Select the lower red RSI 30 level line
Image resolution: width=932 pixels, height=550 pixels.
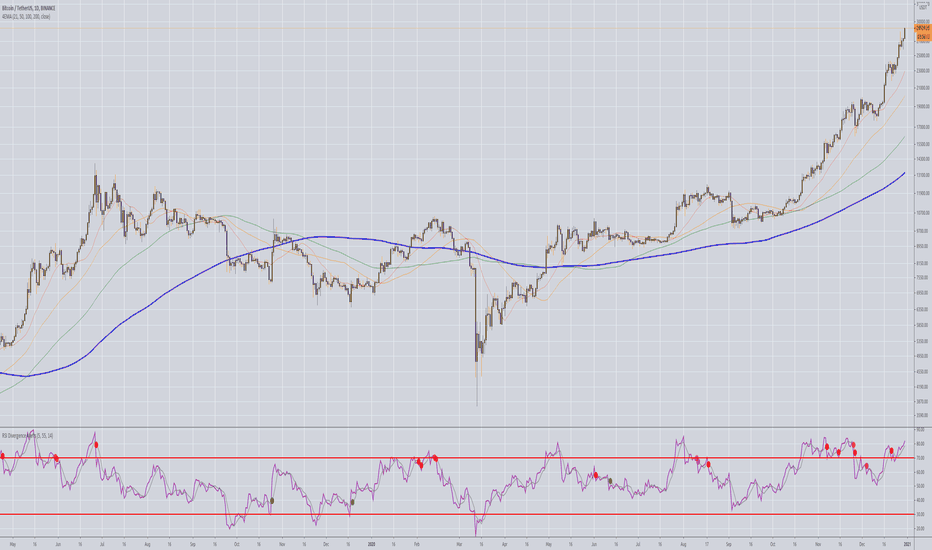456,514
